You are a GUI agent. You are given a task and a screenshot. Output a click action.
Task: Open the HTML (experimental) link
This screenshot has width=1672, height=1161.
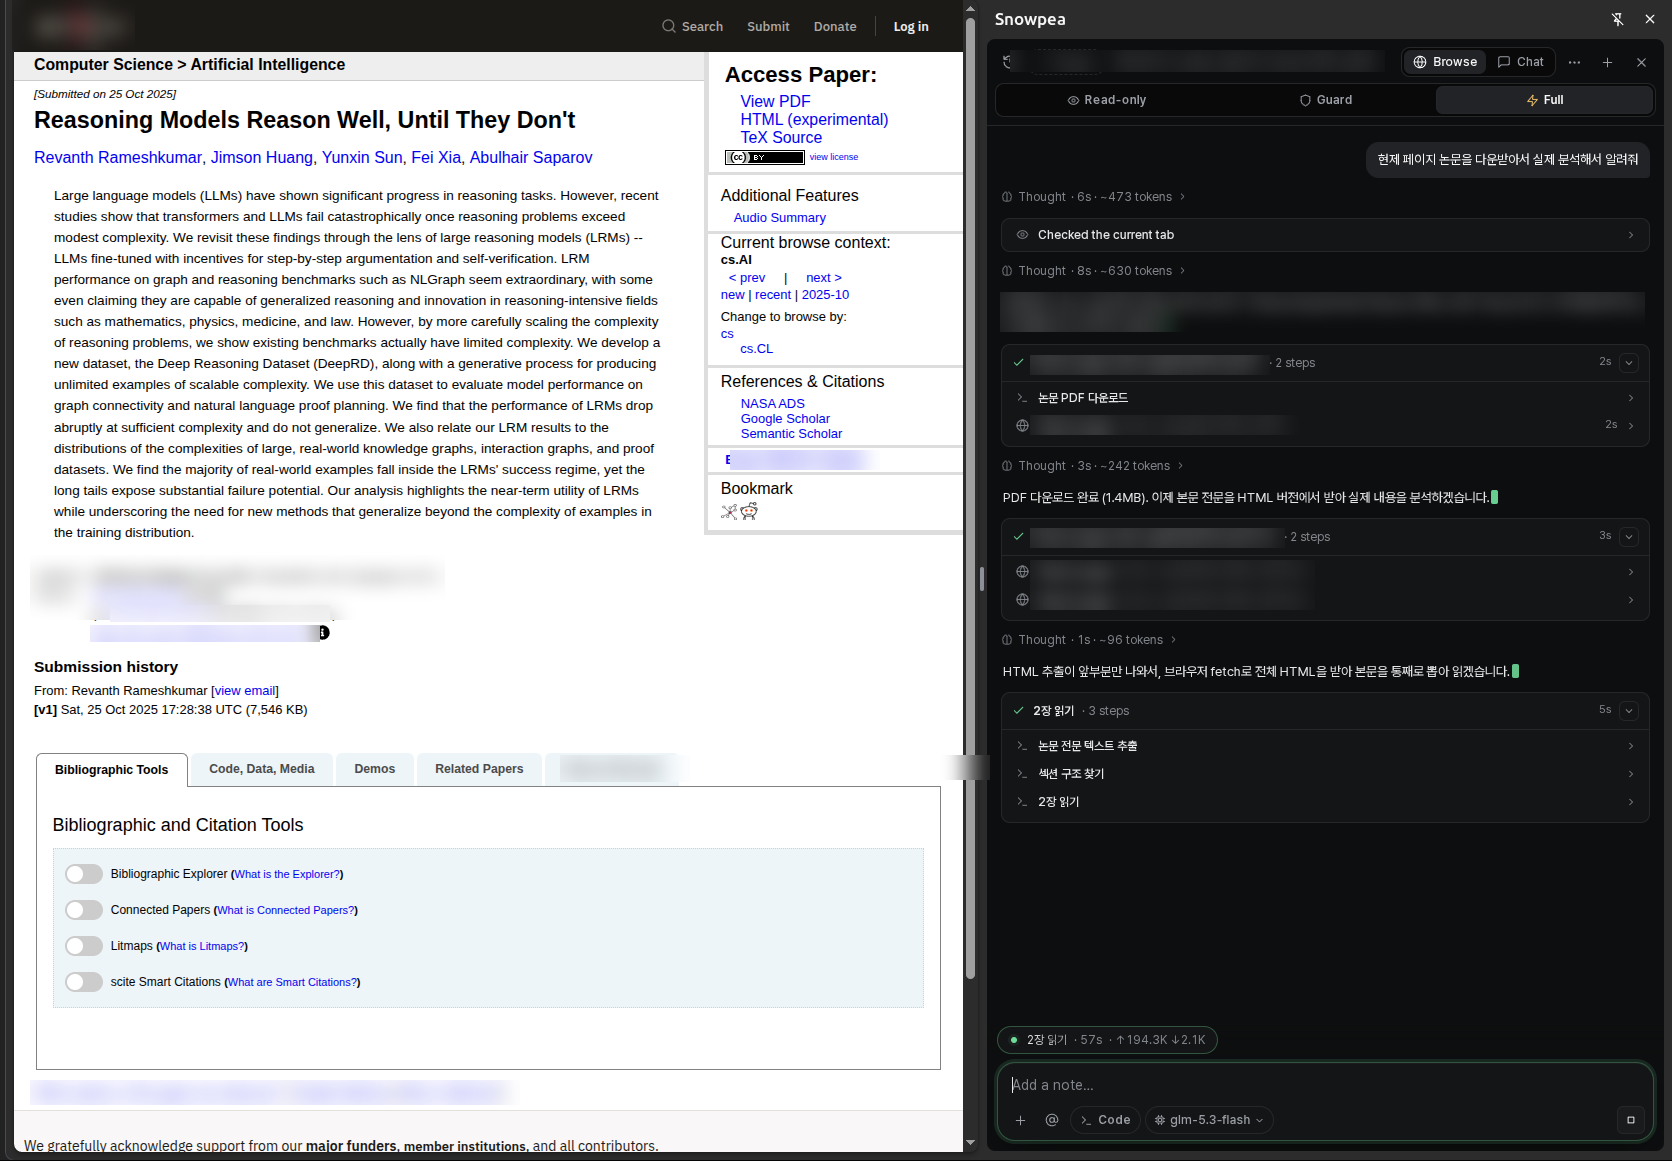tap(814, 119)
